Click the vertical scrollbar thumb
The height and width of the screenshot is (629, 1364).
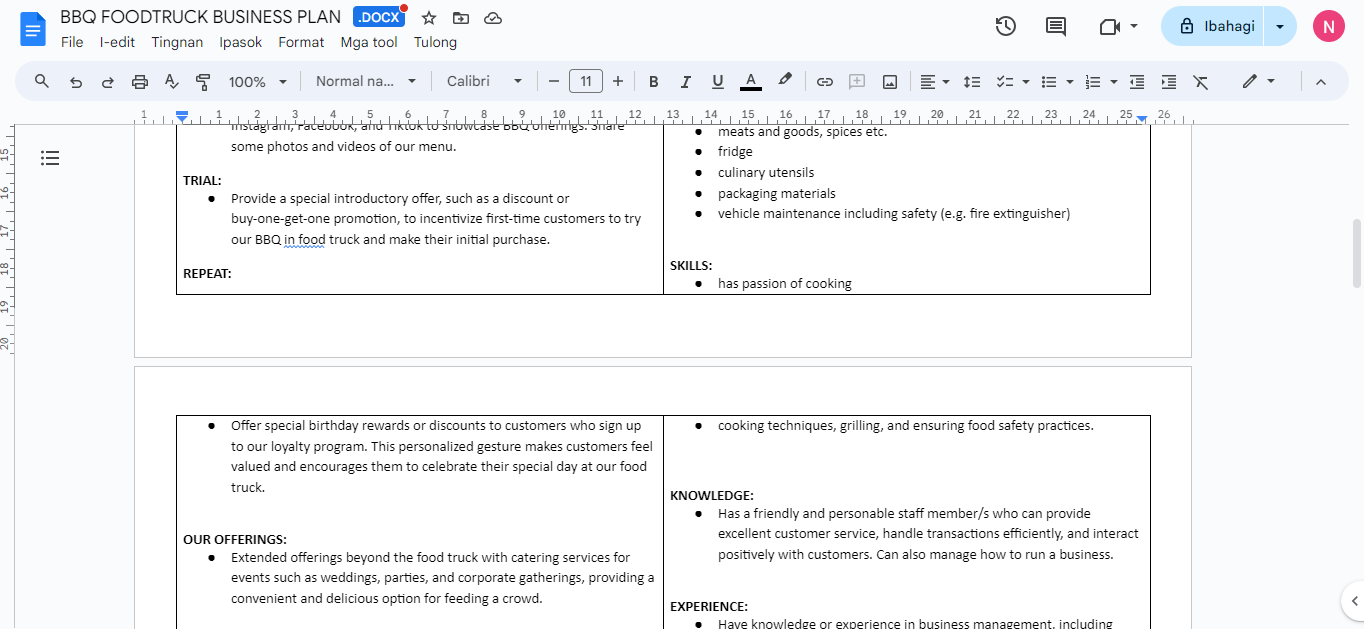point(1357,253)
